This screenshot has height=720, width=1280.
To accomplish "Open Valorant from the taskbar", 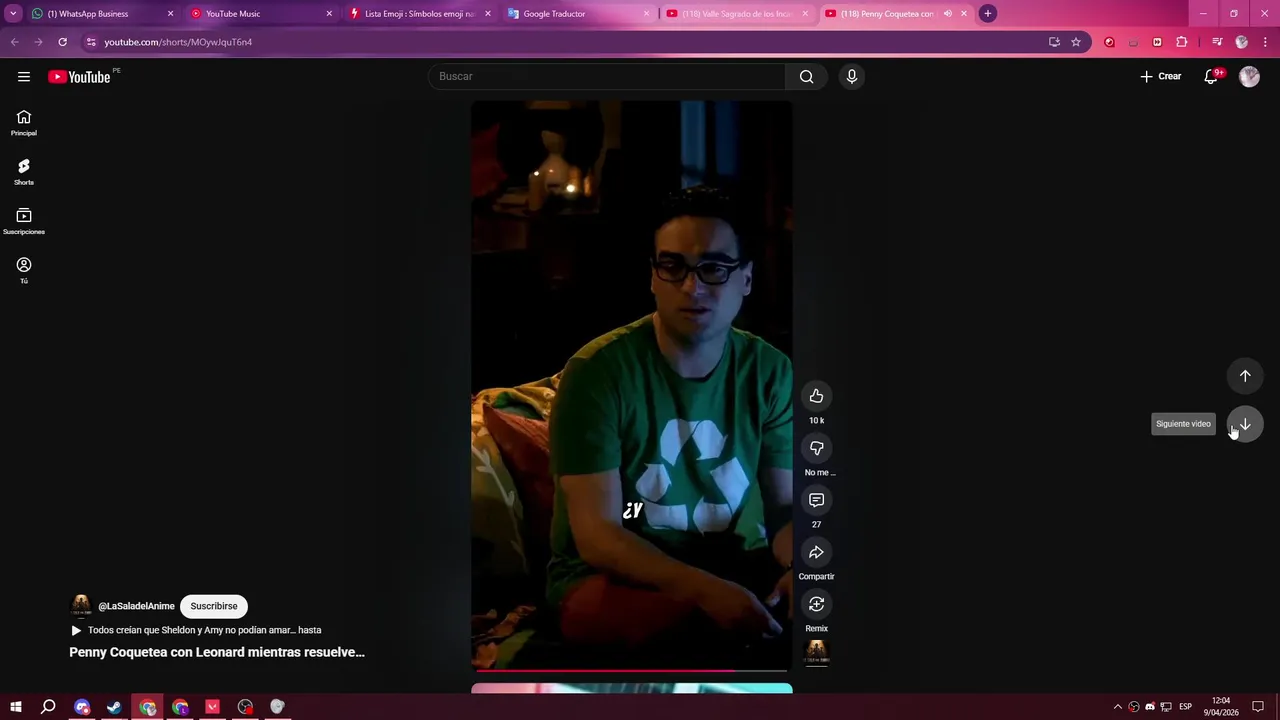I will tap(212, 707).
